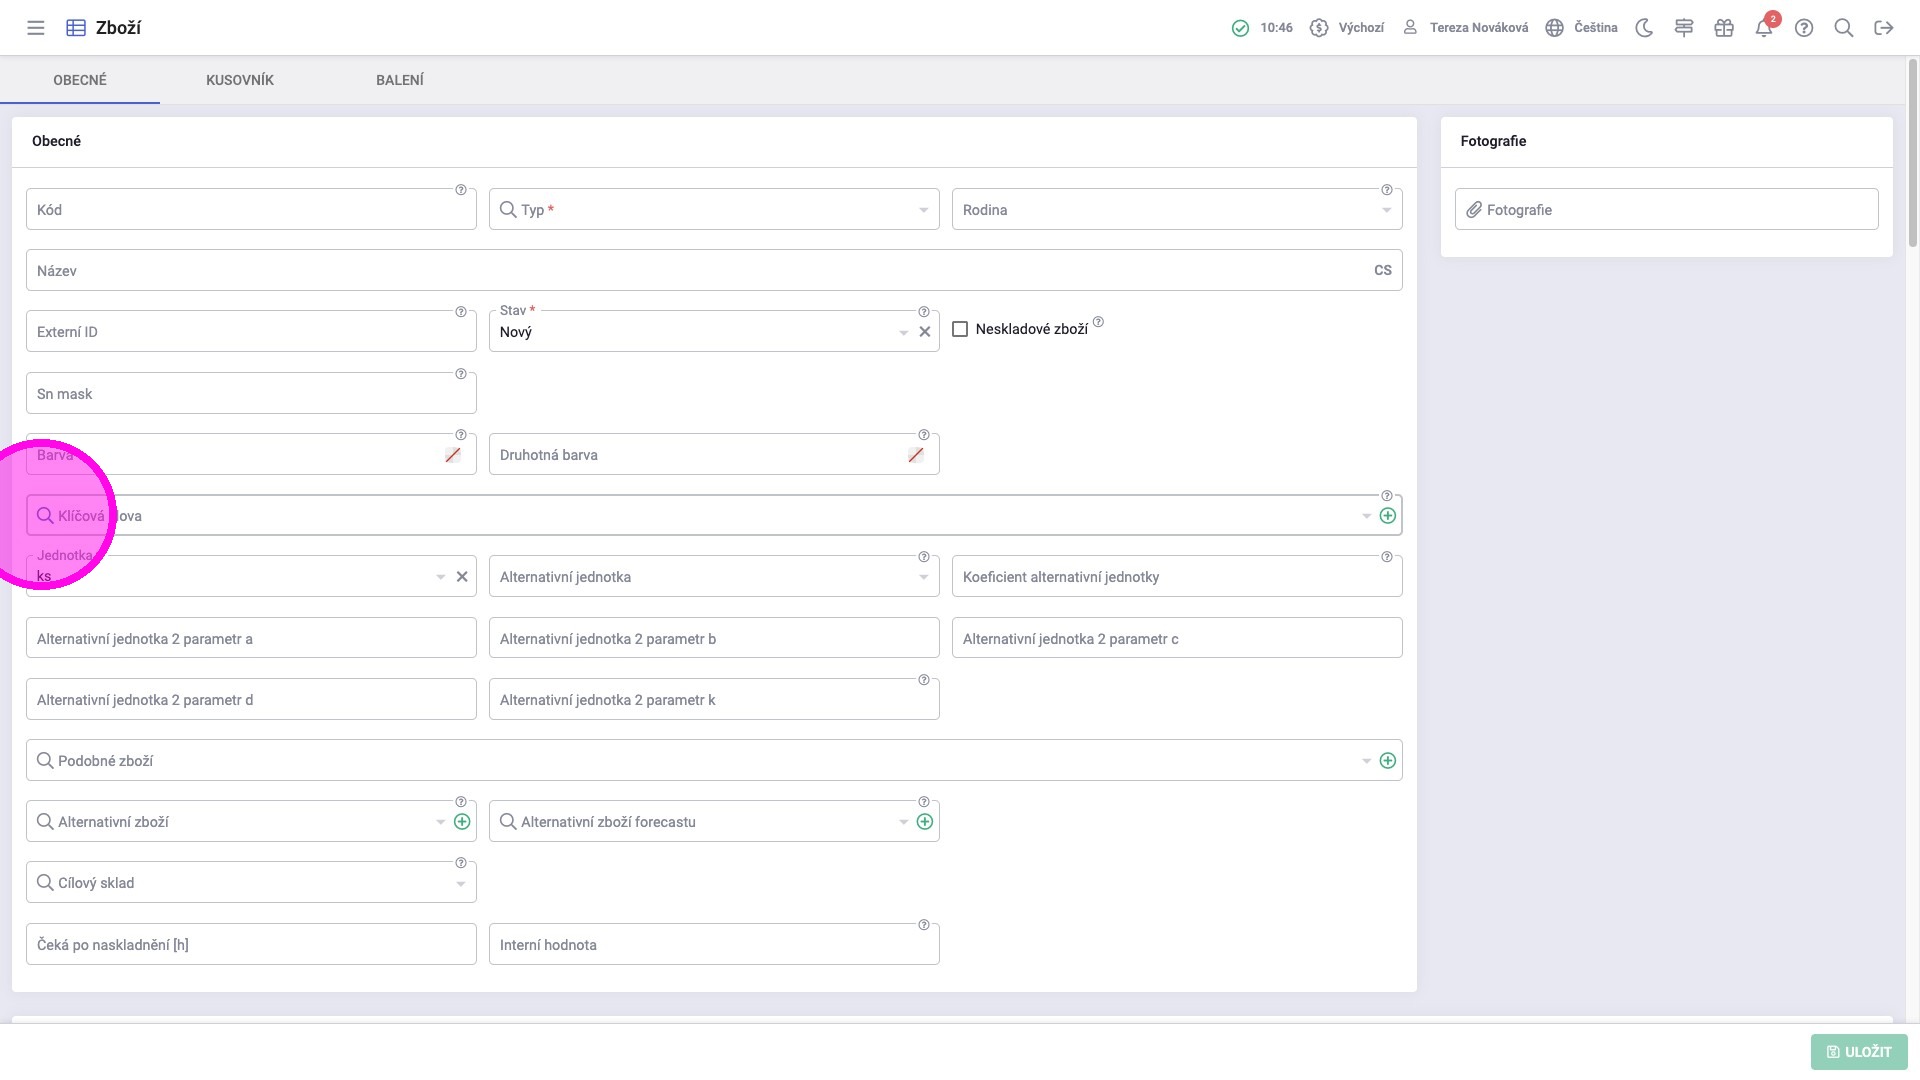Image resolution: width=1920 pixels, height=1080 pixels.
Task: Click the header search magnifier icon
Action: [1844, 28]
